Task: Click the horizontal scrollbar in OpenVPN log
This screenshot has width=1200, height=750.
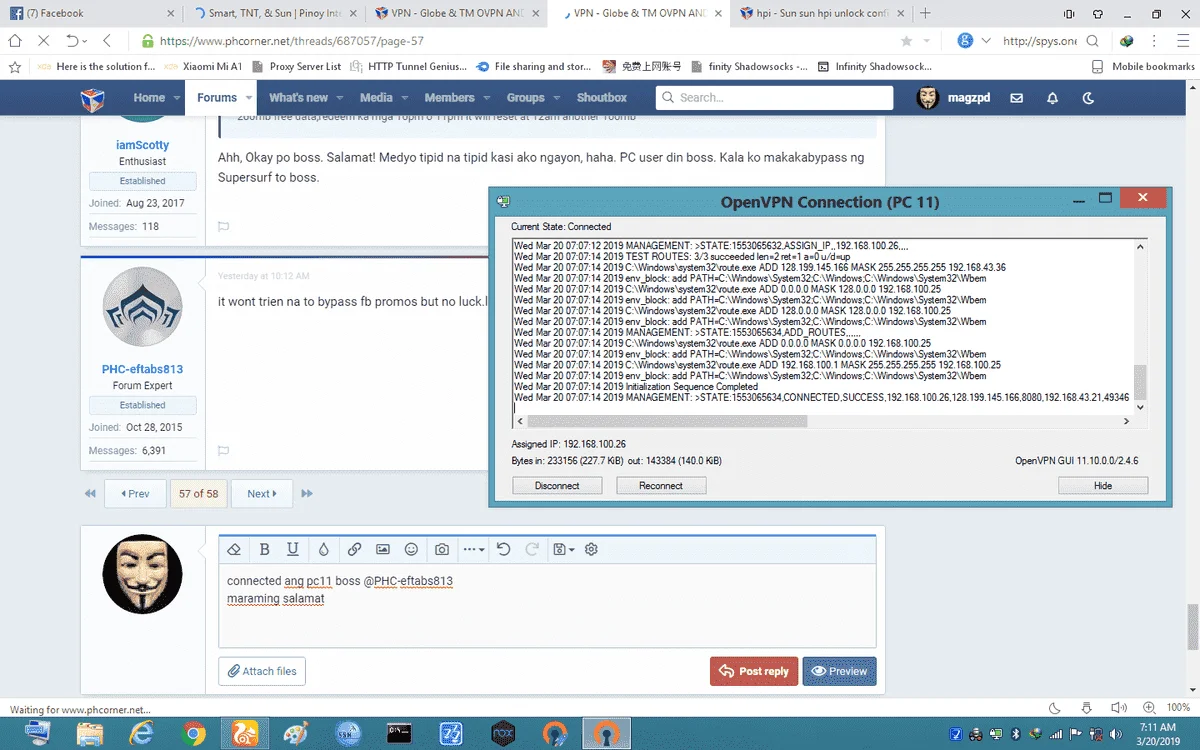Action: 667,422
